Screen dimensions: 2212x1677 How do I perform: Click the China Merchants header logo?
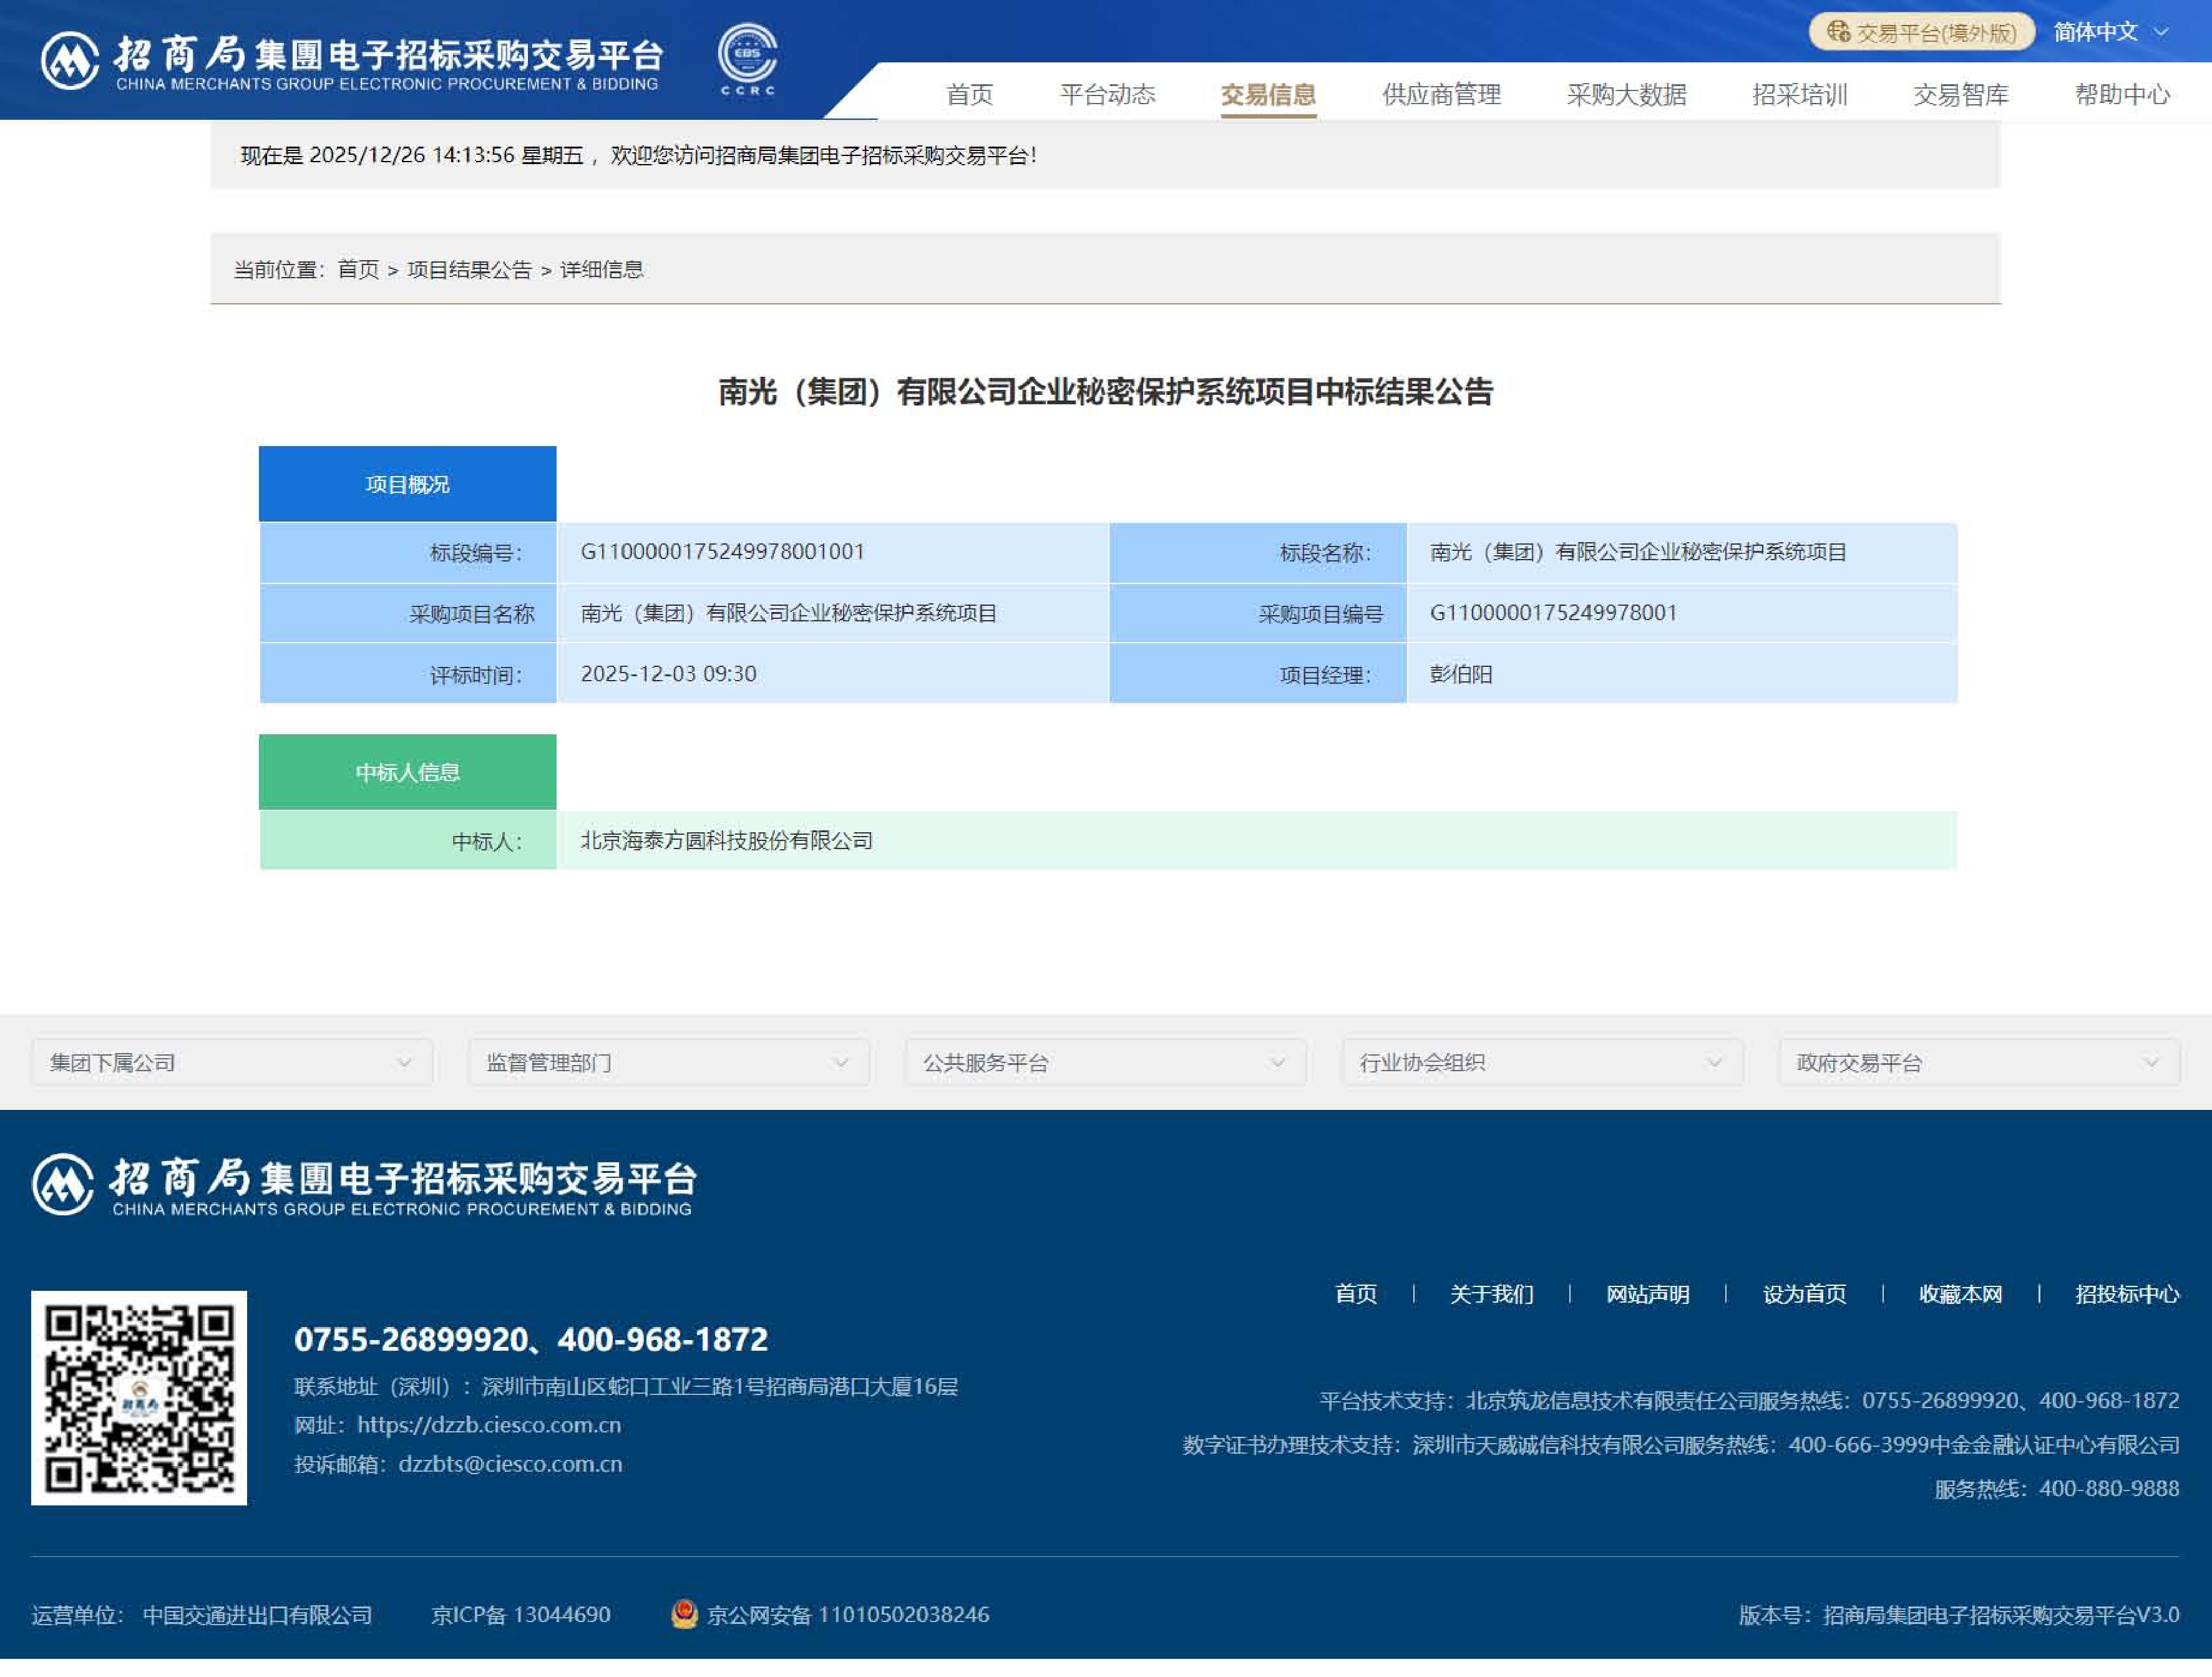(x=352, y=61)
